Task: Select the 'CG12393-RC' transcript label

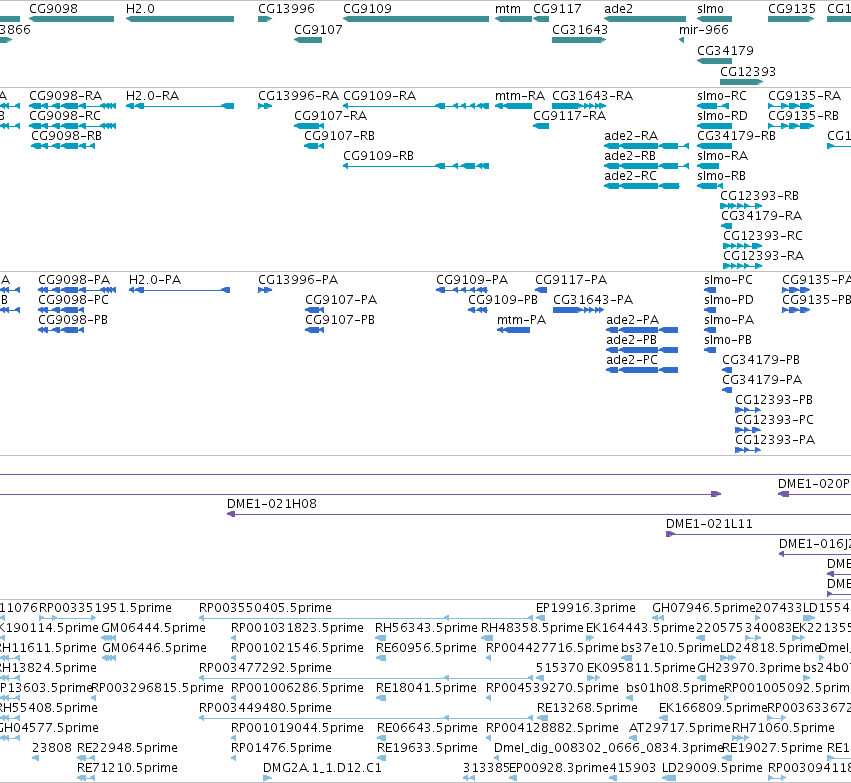Action: (763, 235)
